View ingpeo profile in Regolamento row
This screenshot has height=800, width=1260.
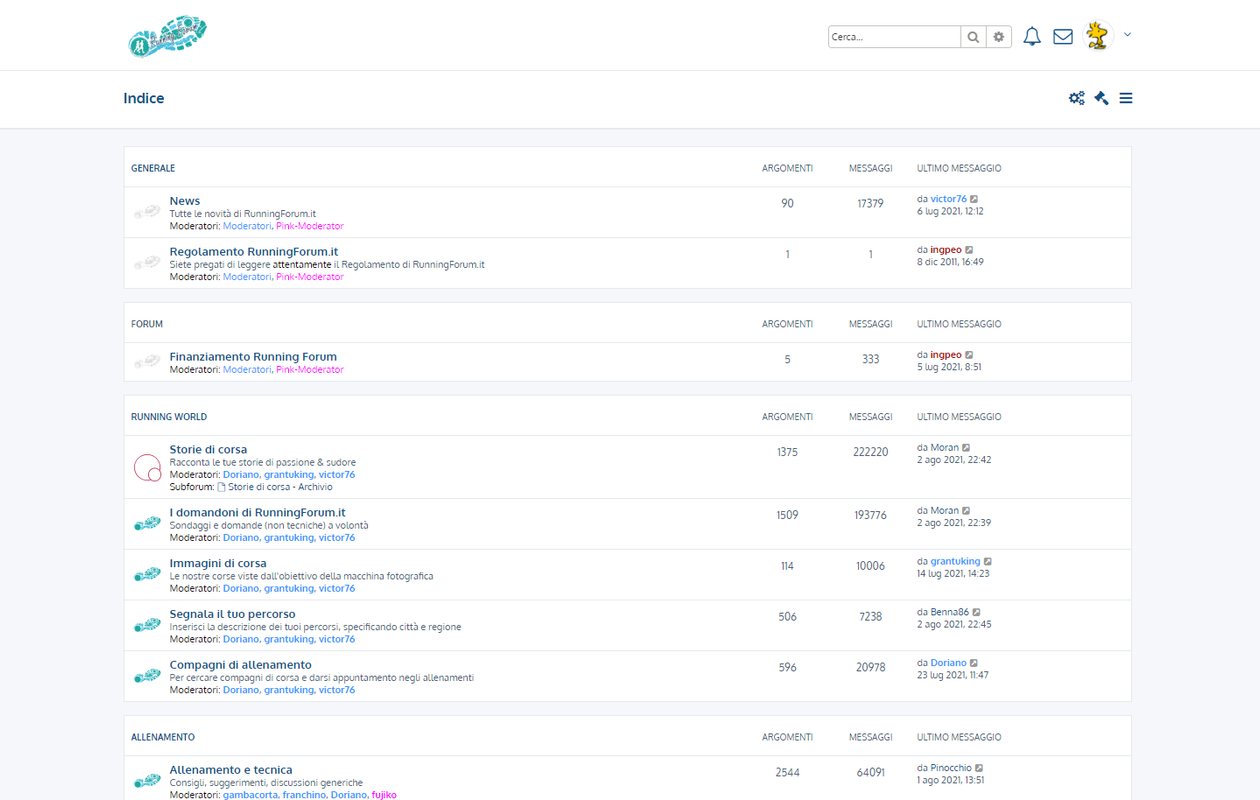click(x=946, y=250)
